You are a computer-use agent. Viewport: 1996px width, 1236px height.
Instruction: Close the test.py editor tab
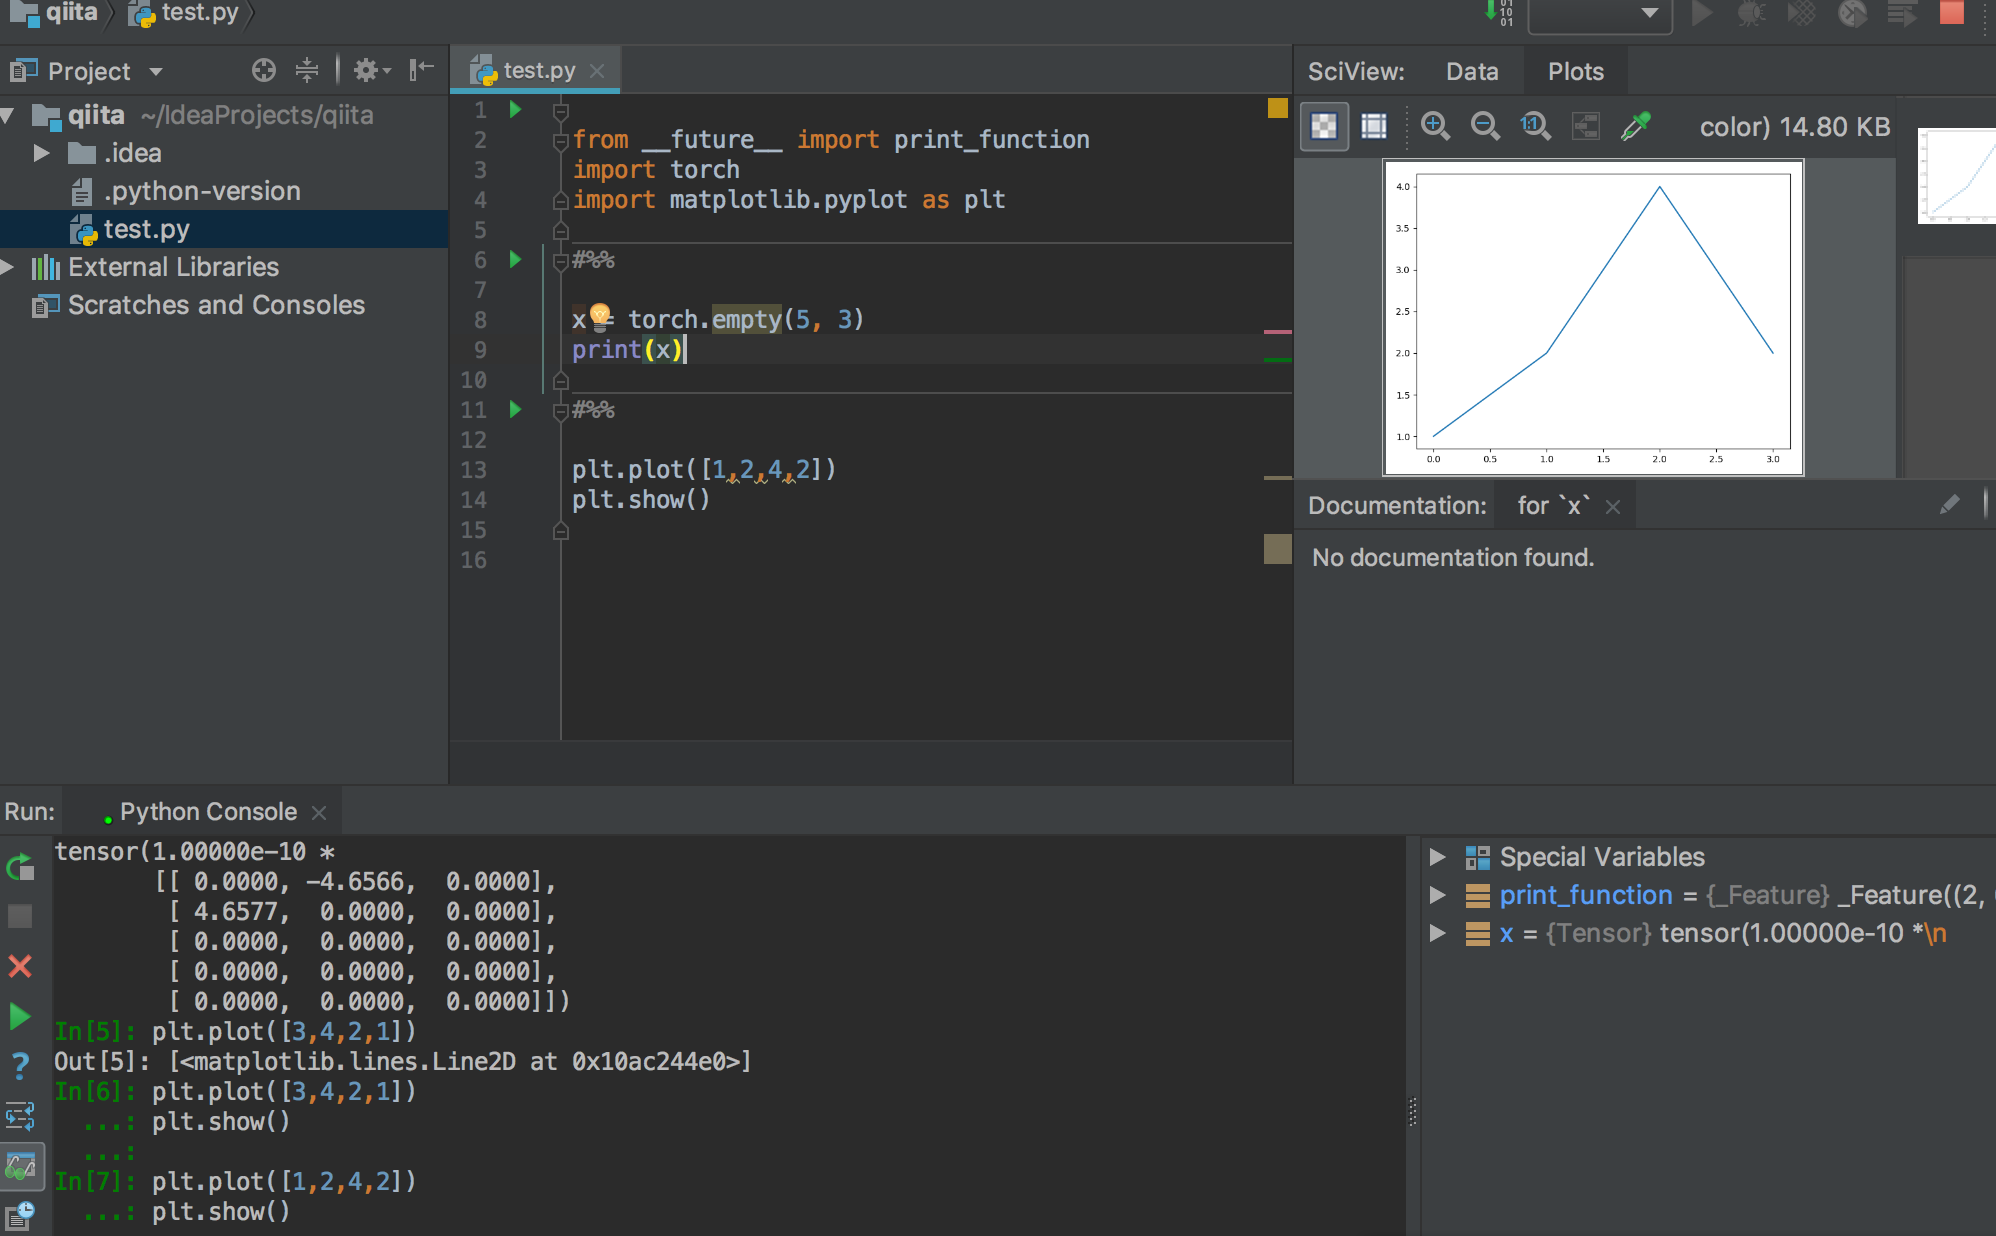click(597, 71)
